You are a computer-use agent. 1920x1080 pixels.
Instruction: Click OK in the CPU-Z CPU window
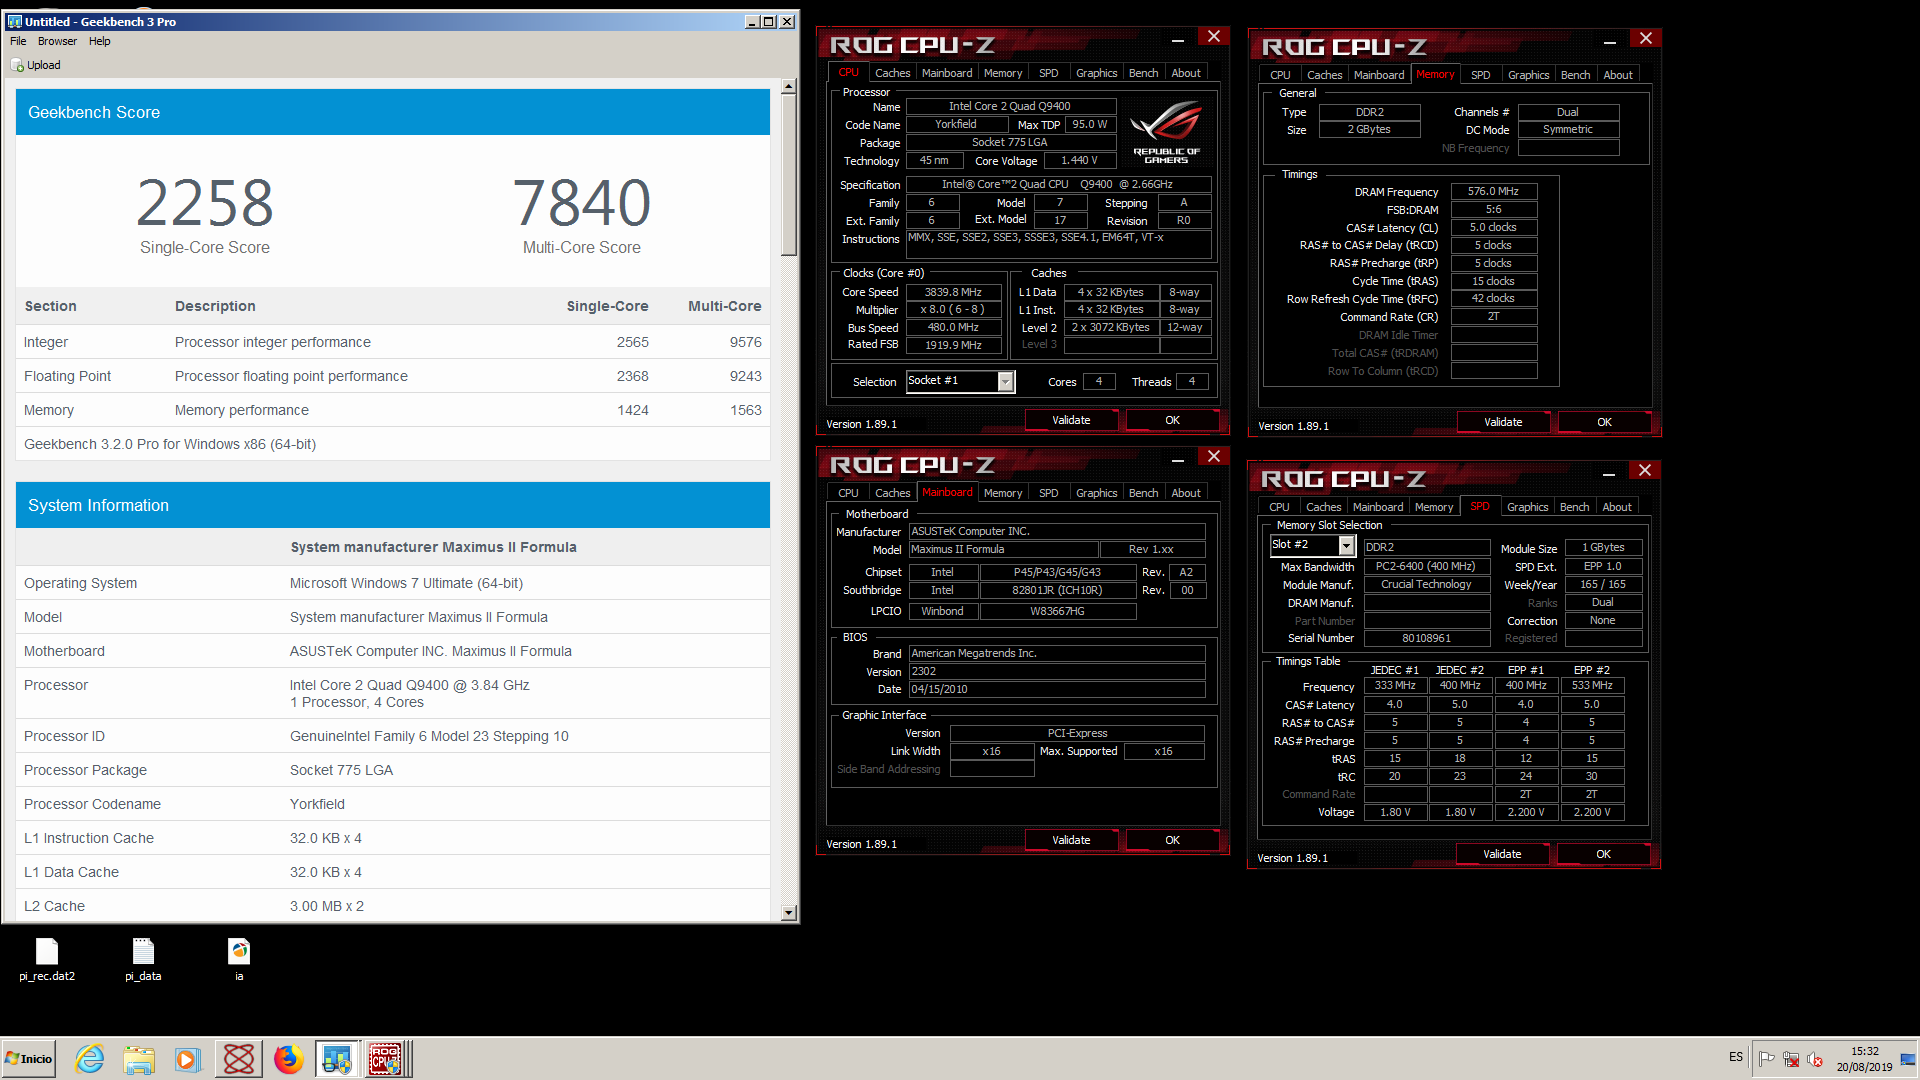pyautogui.click(x=1172, y=420)
